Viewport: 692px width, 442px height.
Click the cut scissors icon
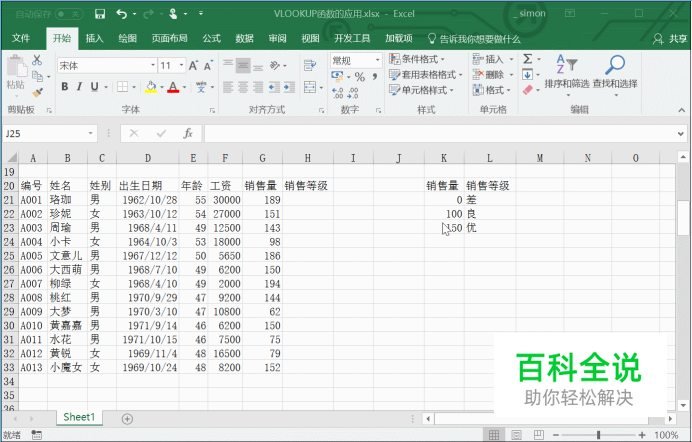[x=37, y=60]
